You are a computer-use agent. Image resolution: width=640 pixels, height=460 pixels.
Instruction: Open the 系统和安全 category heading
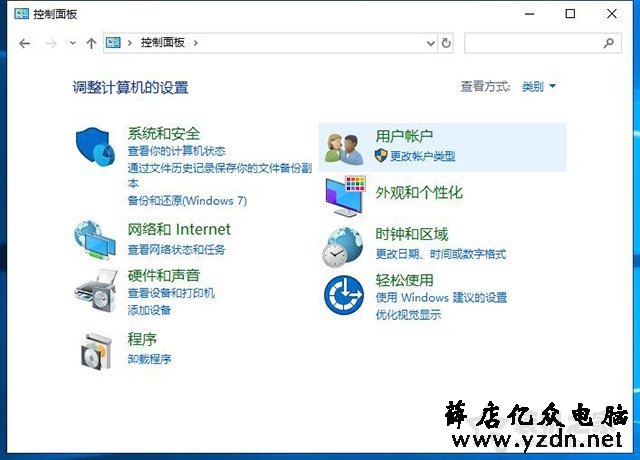click(x=164, y=133)
